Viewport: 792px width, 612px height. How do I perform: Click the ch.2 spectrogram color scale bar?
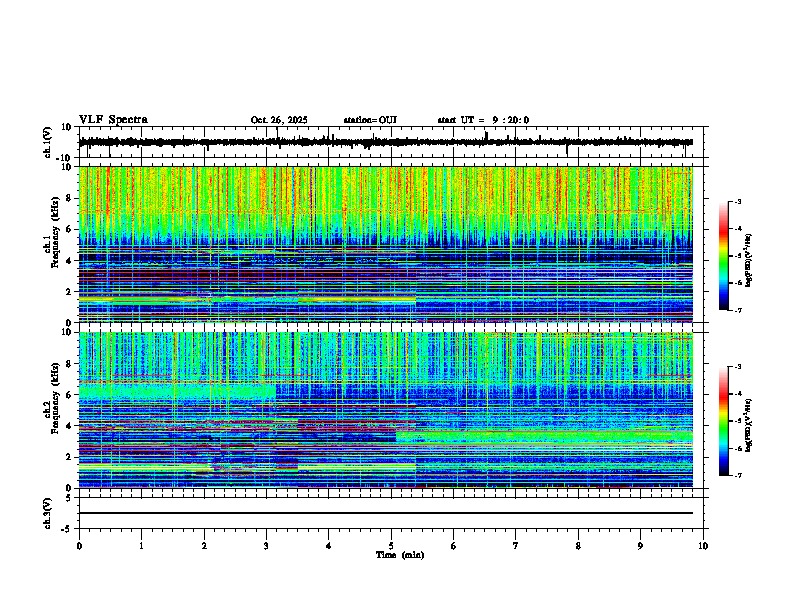[723, 421]
